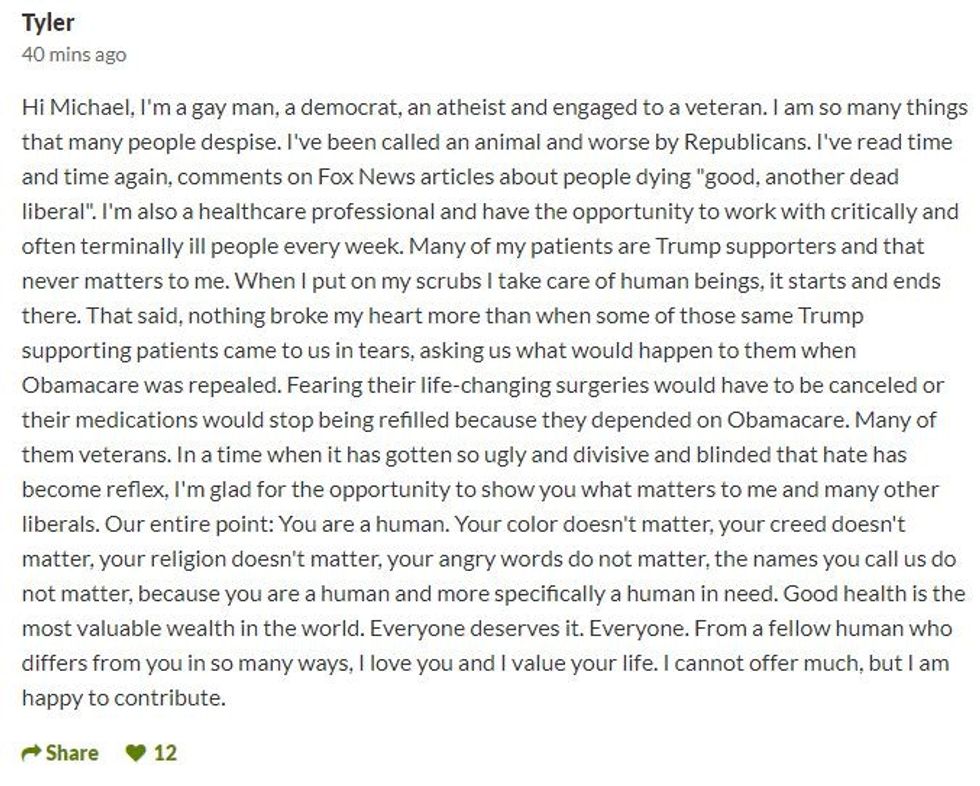The image size is (980, 786).
Task: Click the "40 mins ago" timestamp
Action: point(74,54)
